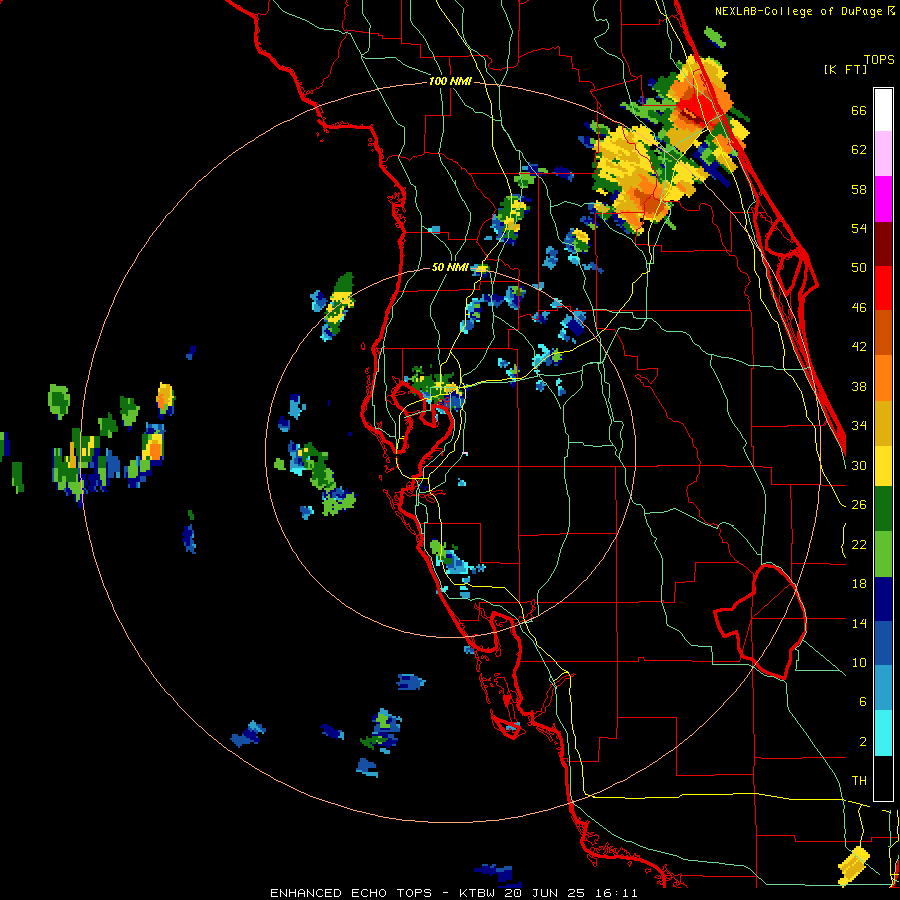Click the 'NEXLAB-College of DuPage' credit text
This screenshot has height=900, width=900.
798,11
